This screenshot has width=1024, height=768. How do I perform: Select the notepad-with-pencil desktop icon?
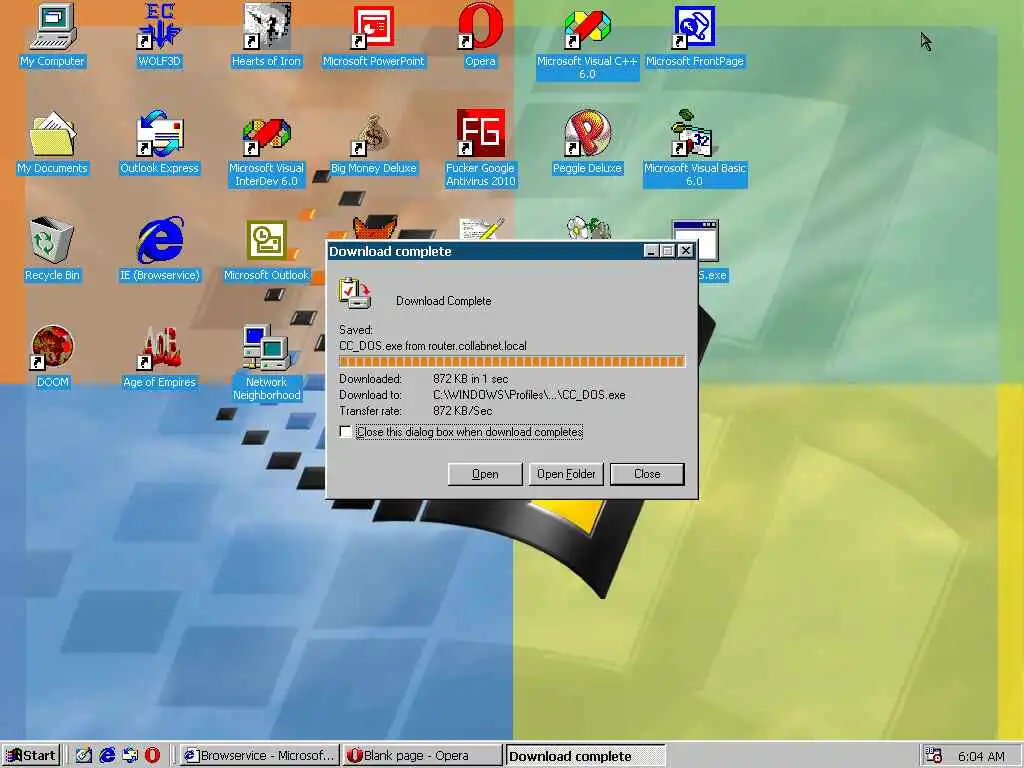click(481, 229)
